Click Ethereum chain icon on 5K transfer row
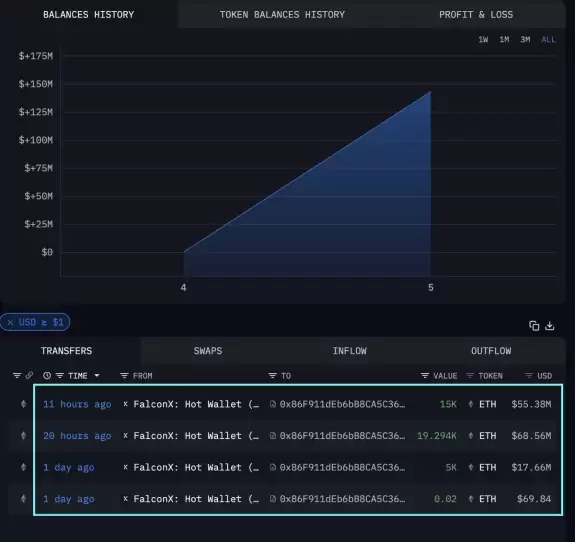Image resolution: width=575 pixels, height=542 pixels. point(23,467)
